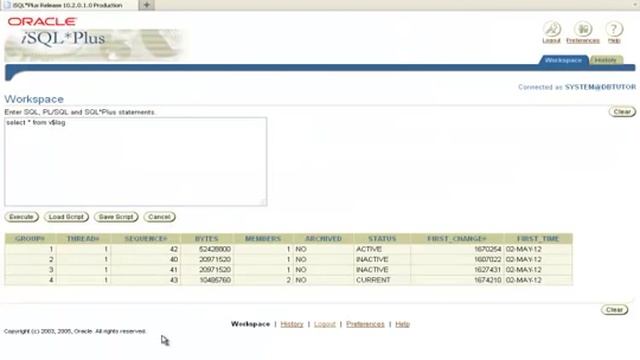Screen dimensions: 640x360
Task: Select the iSQL*Plus Release browser tab
Action: coord(69,5)
